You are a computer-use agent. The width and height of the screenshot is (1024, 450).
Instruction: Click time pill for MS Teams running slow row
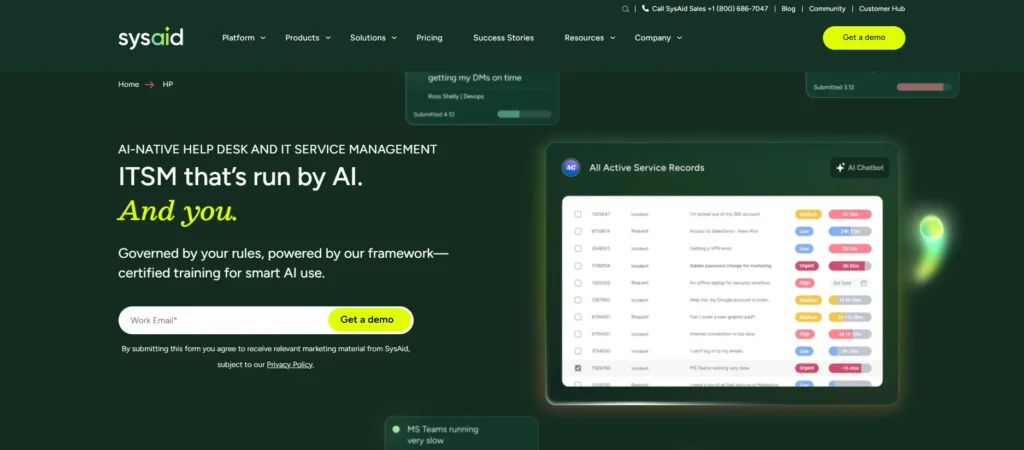(850, 368)
